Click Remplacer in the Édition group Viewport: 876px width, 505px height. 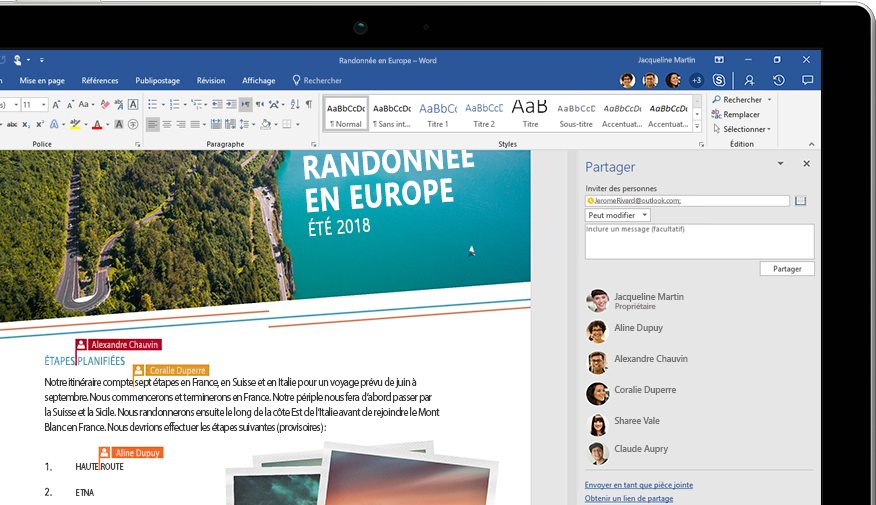736,115
